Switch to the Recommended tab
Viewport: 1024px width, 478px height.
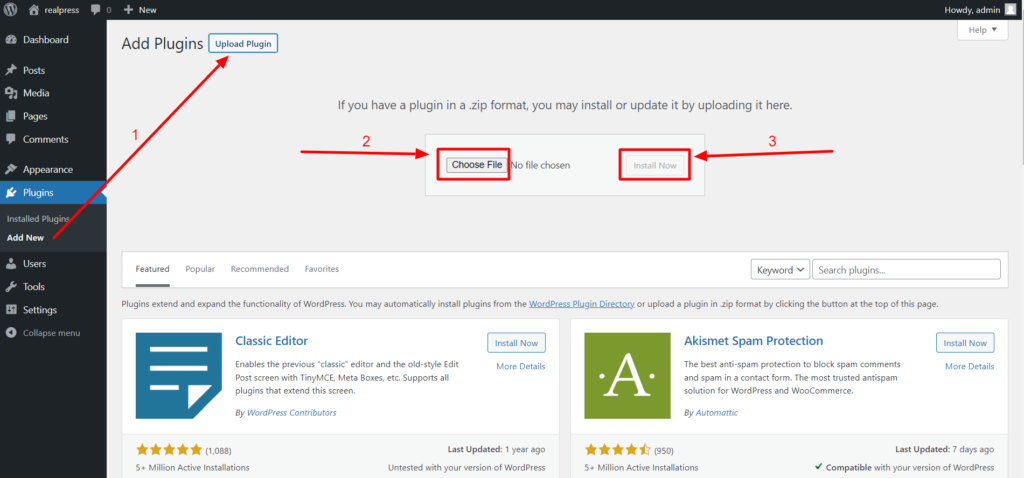[259, 269]
